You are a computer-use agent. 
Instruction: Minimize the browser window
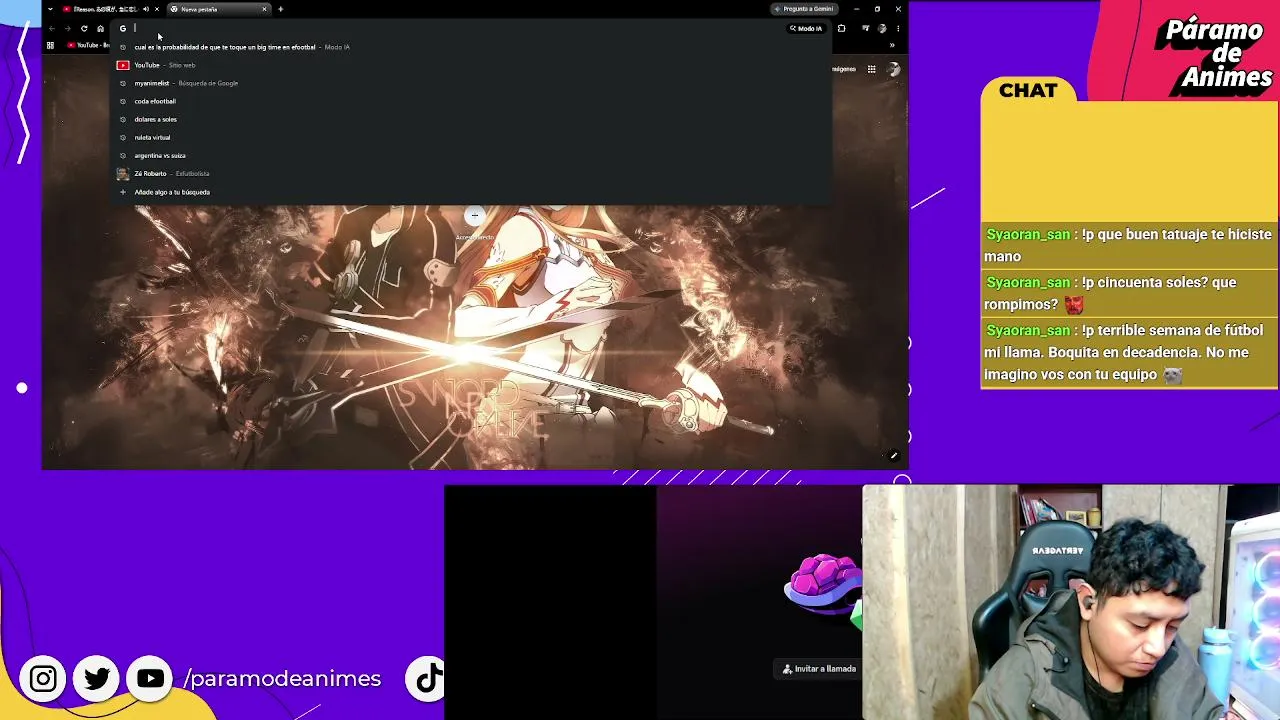[x=856, y=9]
